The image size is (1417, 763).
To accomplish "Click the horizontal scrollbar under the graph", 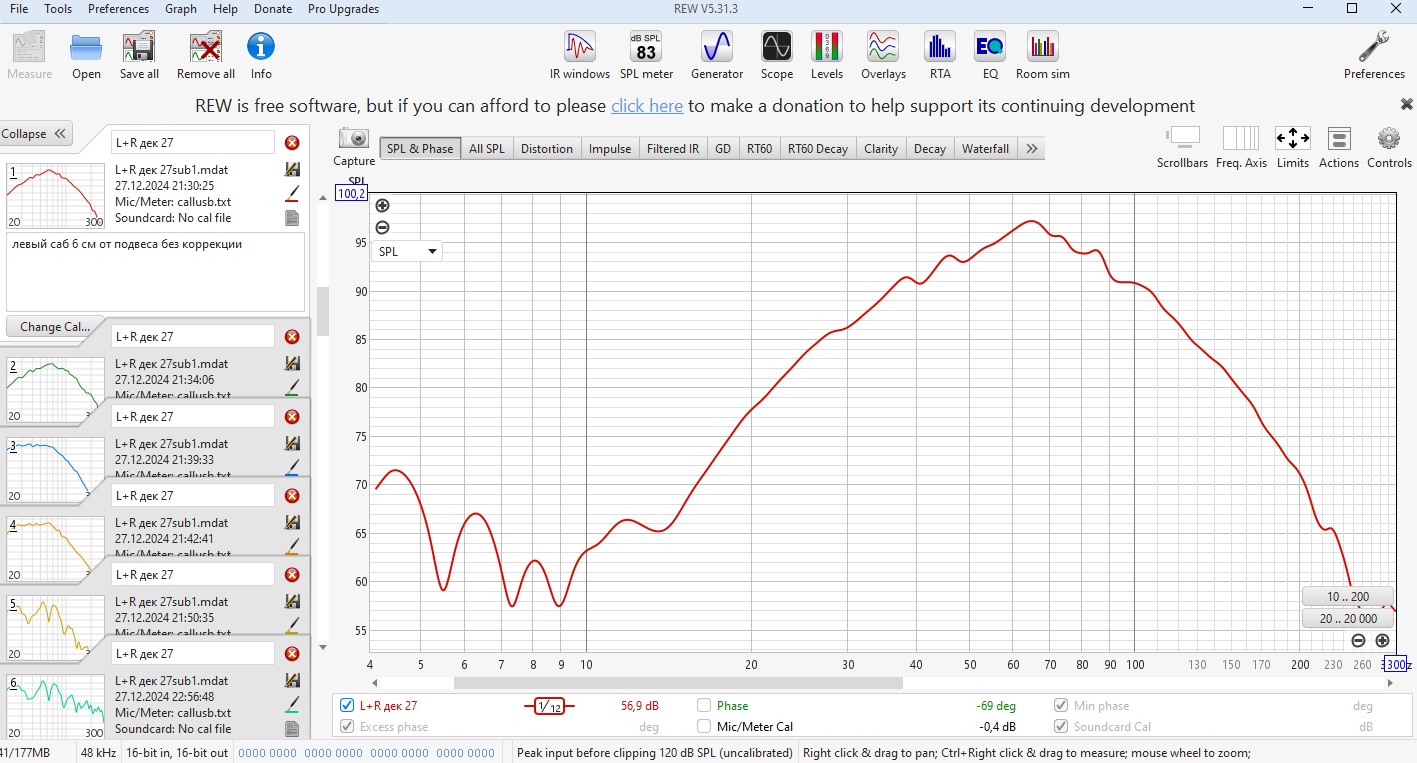I will click(677, 683).
